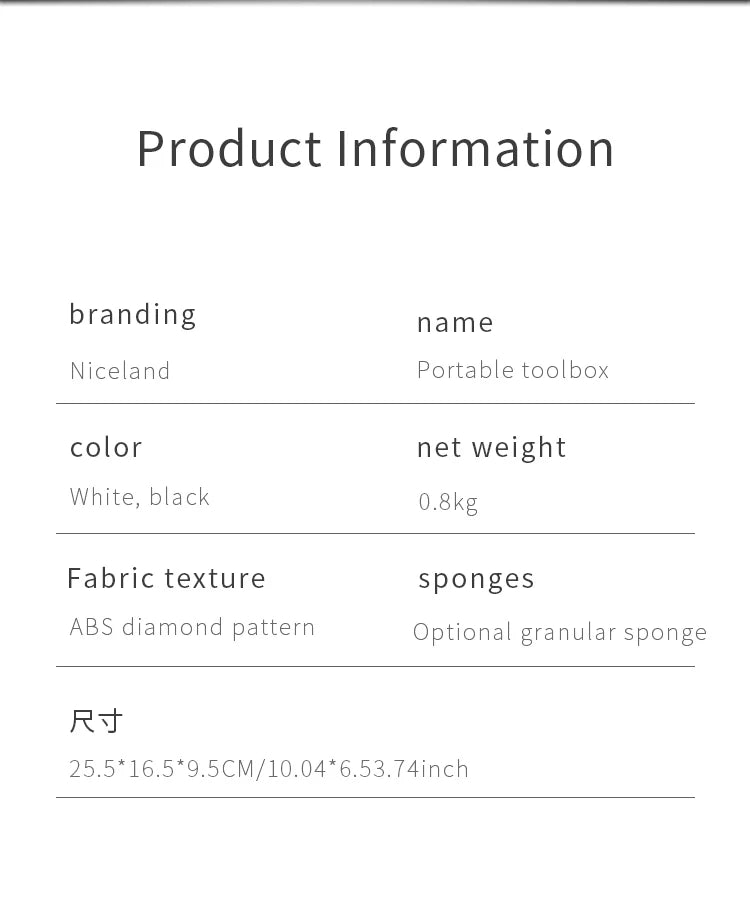Select the sponges label
This screenshot has width=750, height=924.
[476, 580]
